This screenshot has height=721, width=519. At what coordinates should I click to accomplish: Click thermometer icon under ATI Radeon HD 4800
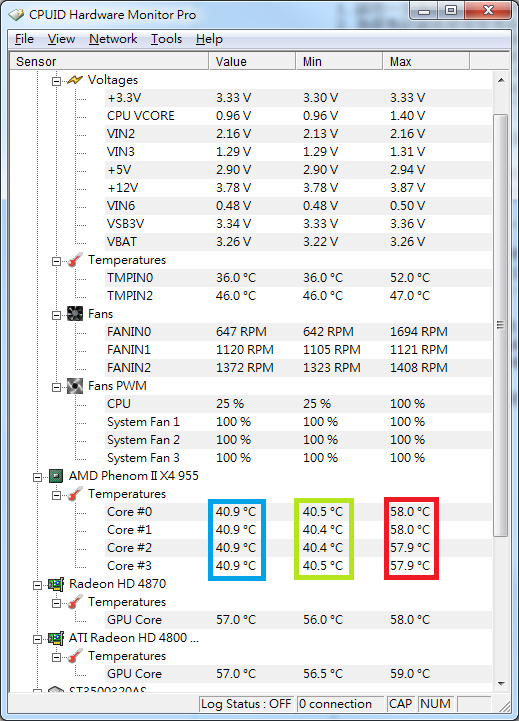tap(75, 656)
